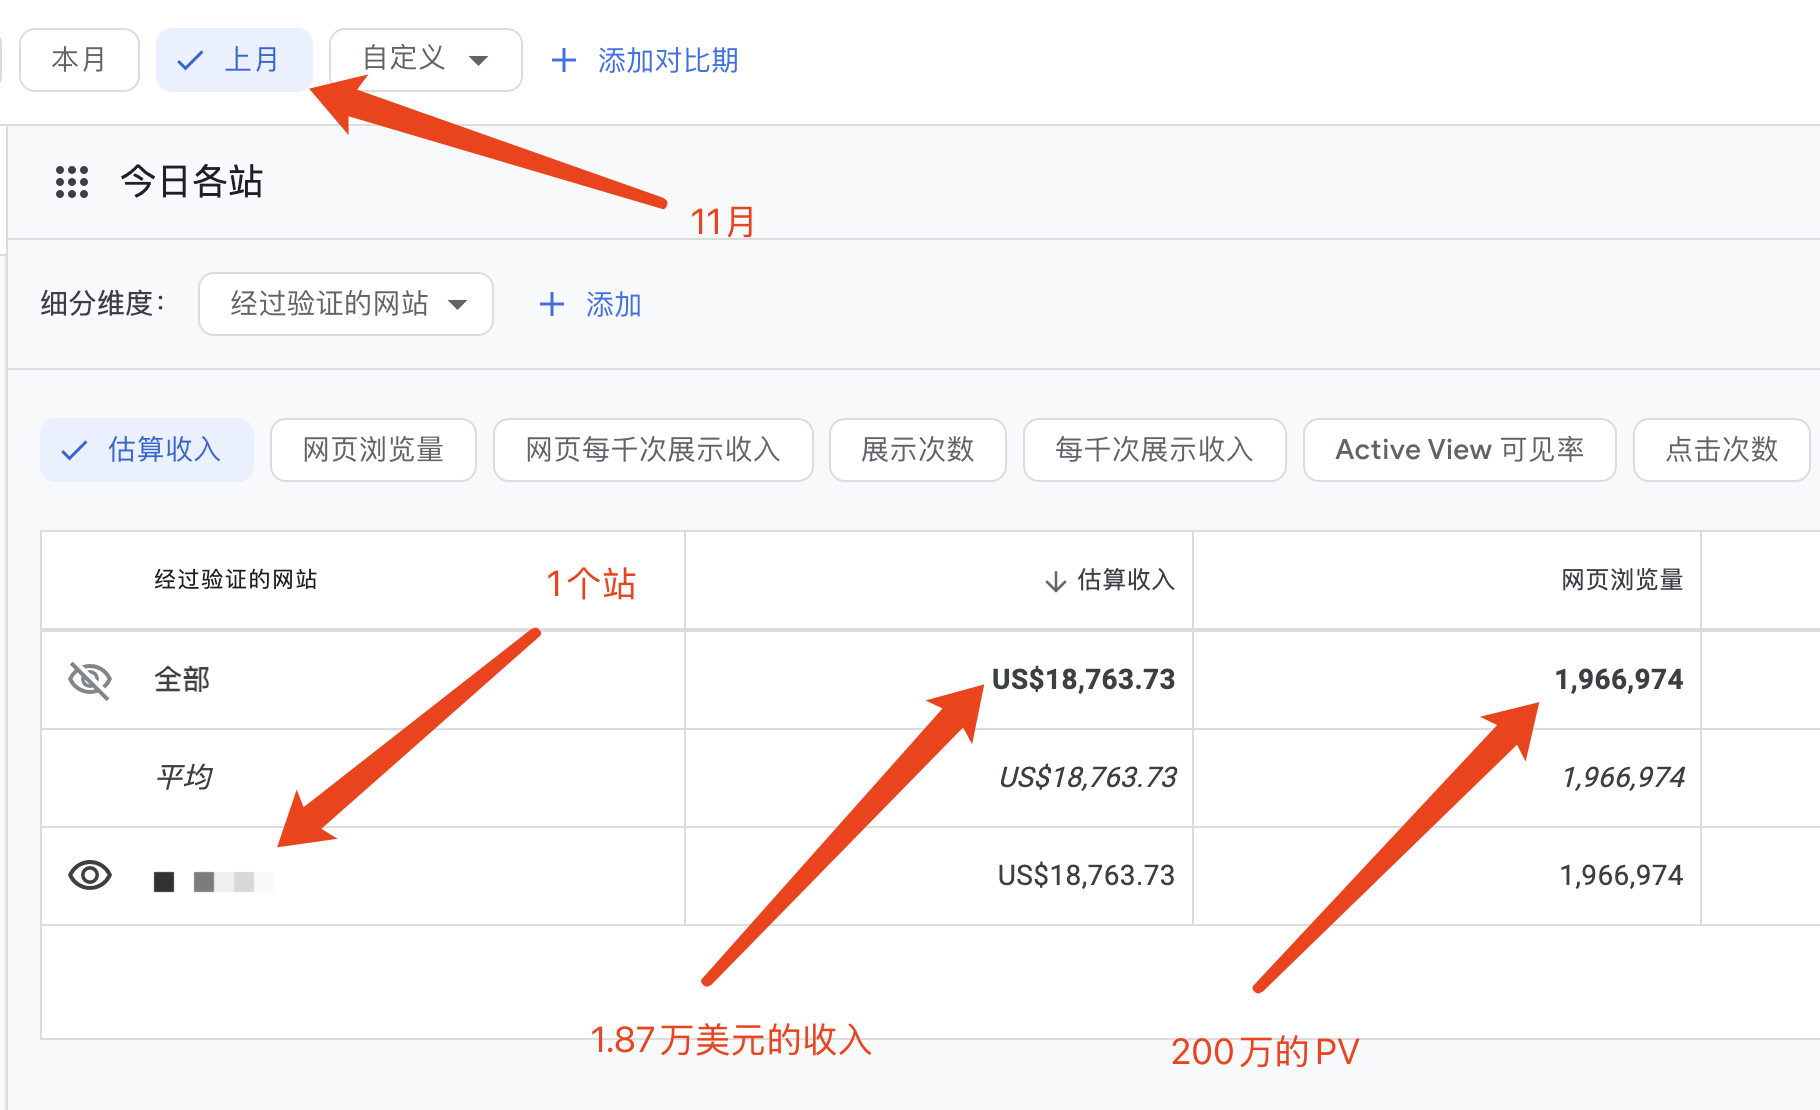Screen dimensions: 1820x1110
Task: Toggle the eye icon in the site row
Action: pyautogui.click(x=90, y=876)
